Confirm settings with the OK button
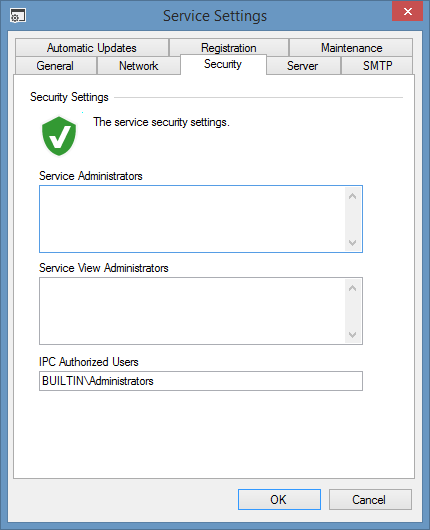The image size is (430, 530). pos(279,499)
